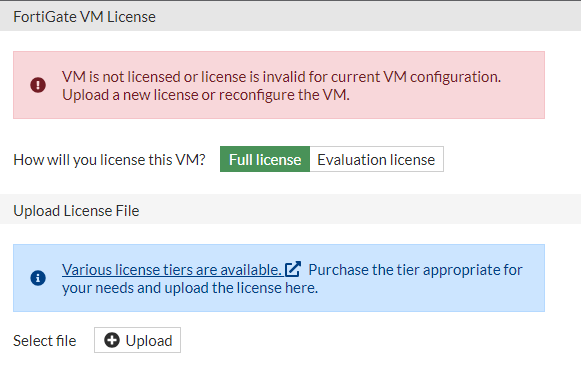This screenshot has height=366, width=581.
Task: Click the Upload License File section heading
Action: point(76,211)
